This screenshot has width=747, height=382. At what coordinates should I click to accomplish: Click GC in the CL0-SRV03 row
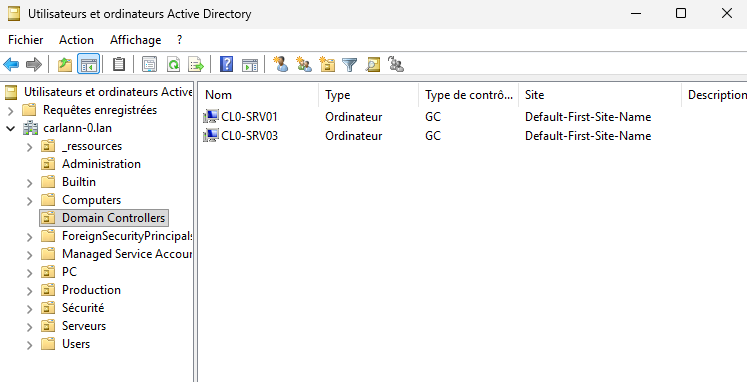click(x=433, y=136)
